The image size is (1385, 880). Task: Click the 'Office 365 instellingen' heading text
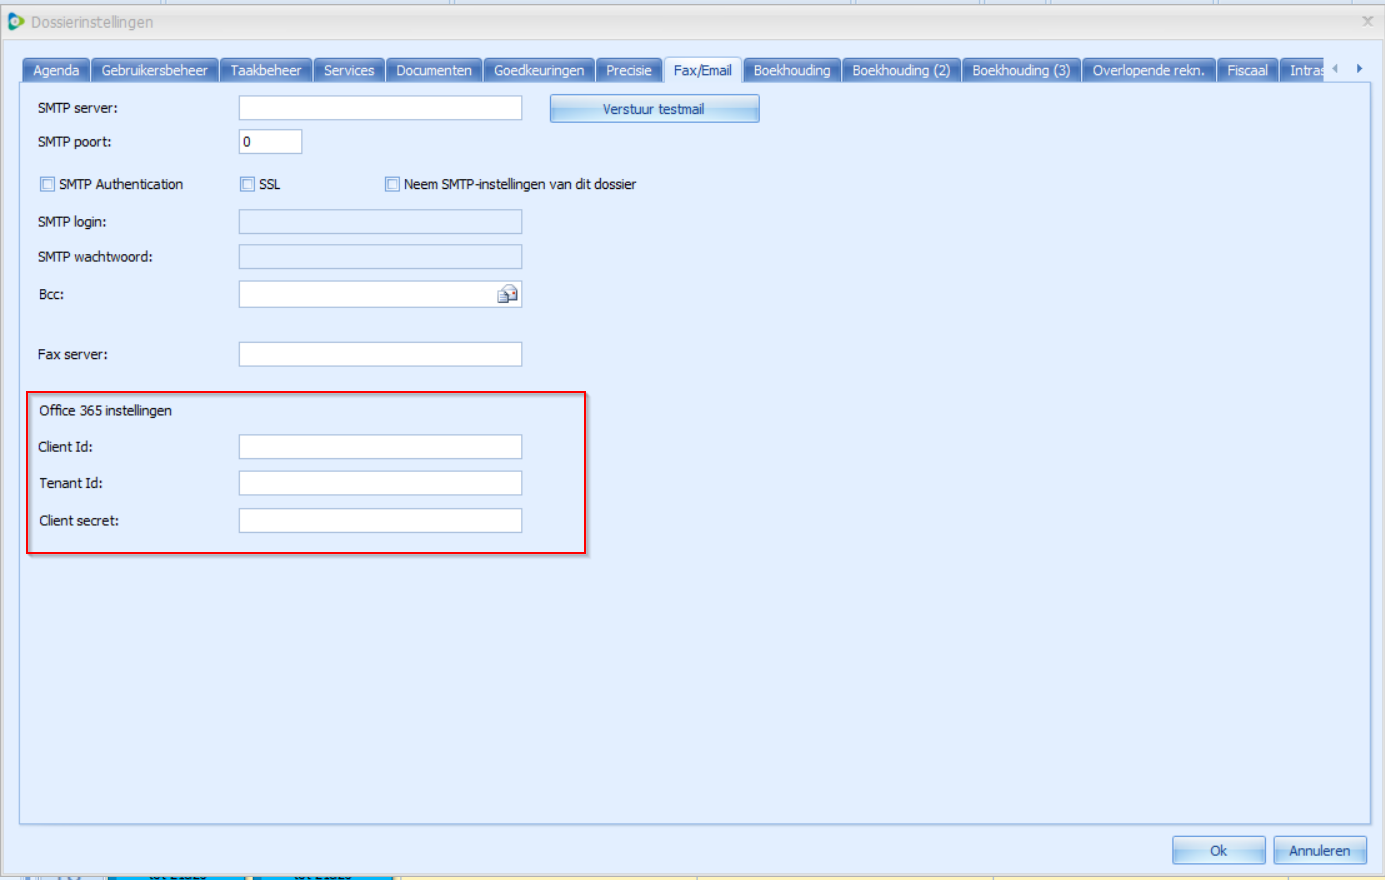pyautogui.click(x=105, y=410)
